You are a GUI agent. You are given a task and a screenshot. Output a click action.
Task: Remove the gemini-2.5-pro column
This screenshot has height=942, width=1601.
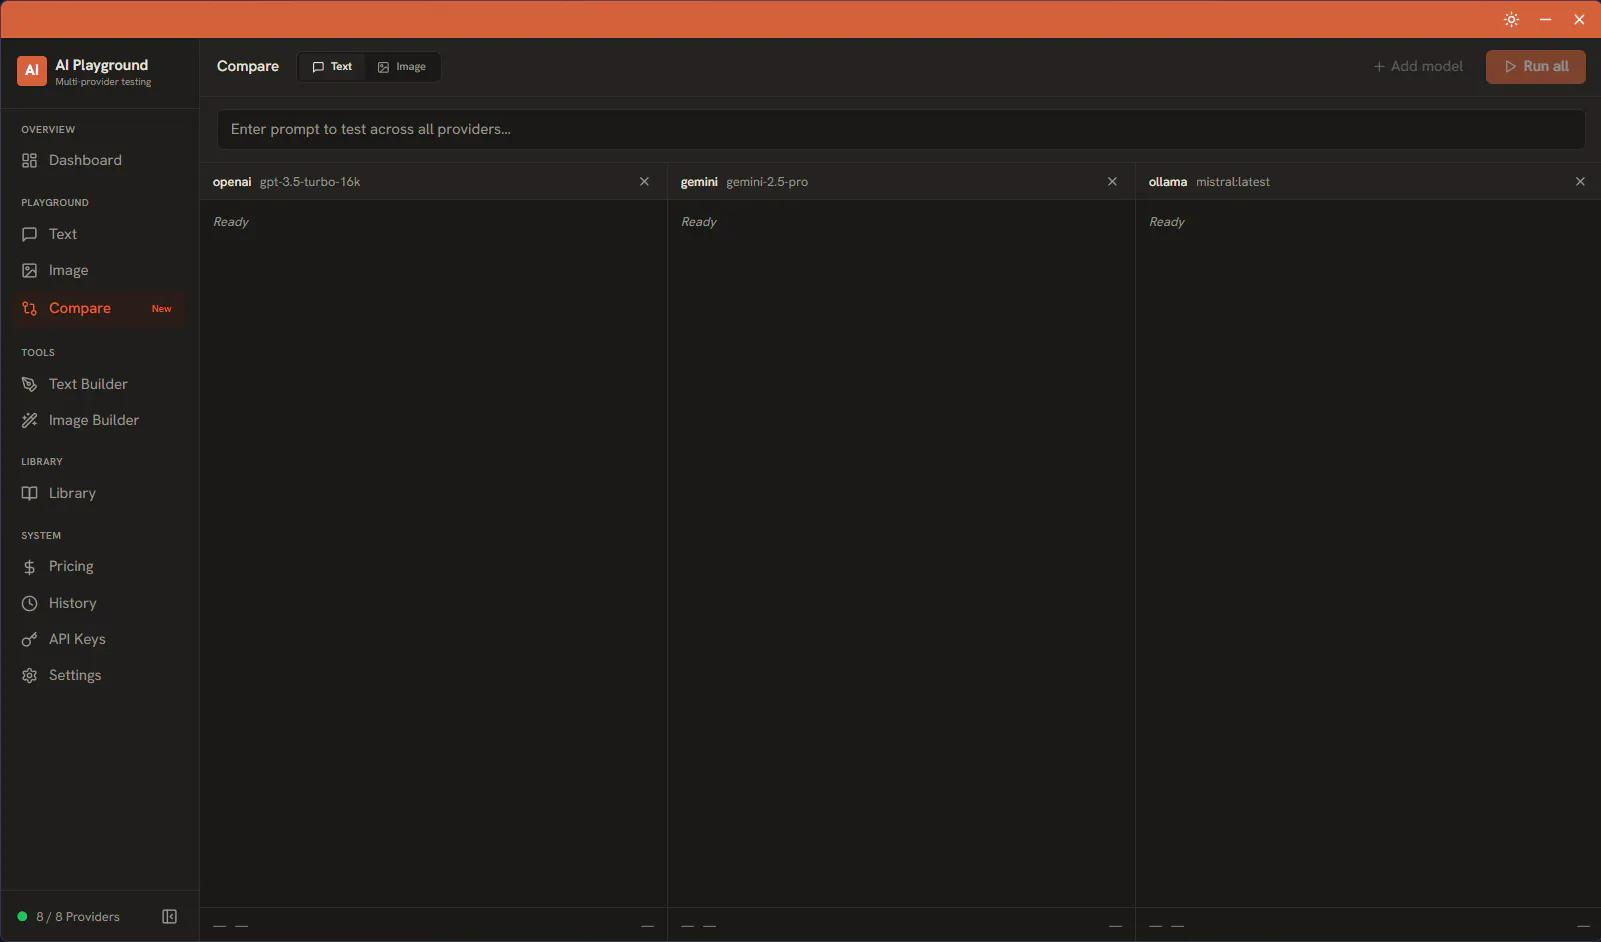pos(1112,182)
